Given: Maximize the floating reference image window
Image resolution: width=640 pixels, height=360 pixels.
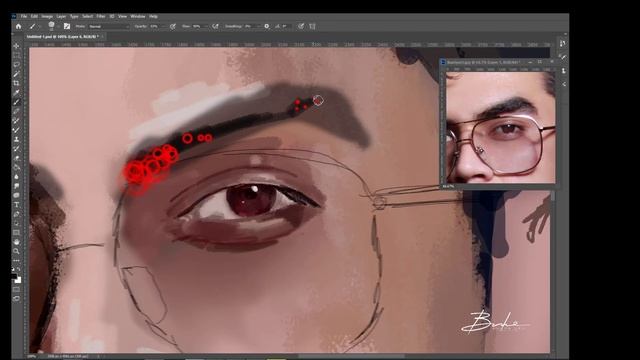Looking at the screenshot, I should 540,62.
